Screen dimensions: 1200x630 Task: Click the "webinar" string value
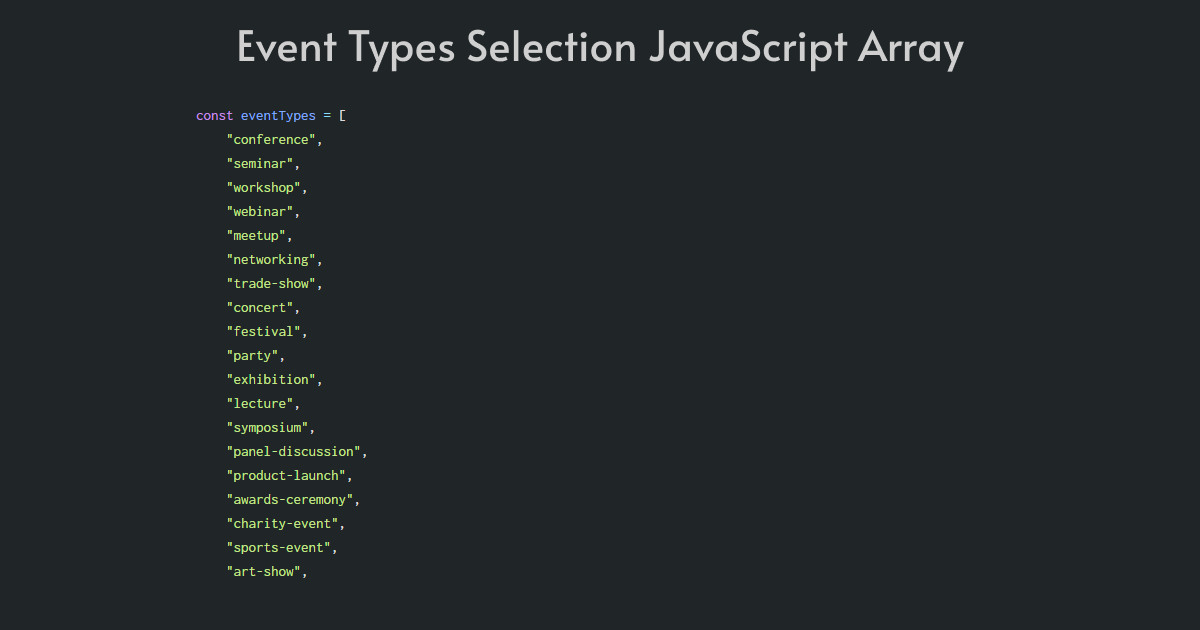click(x=260, y=212)
